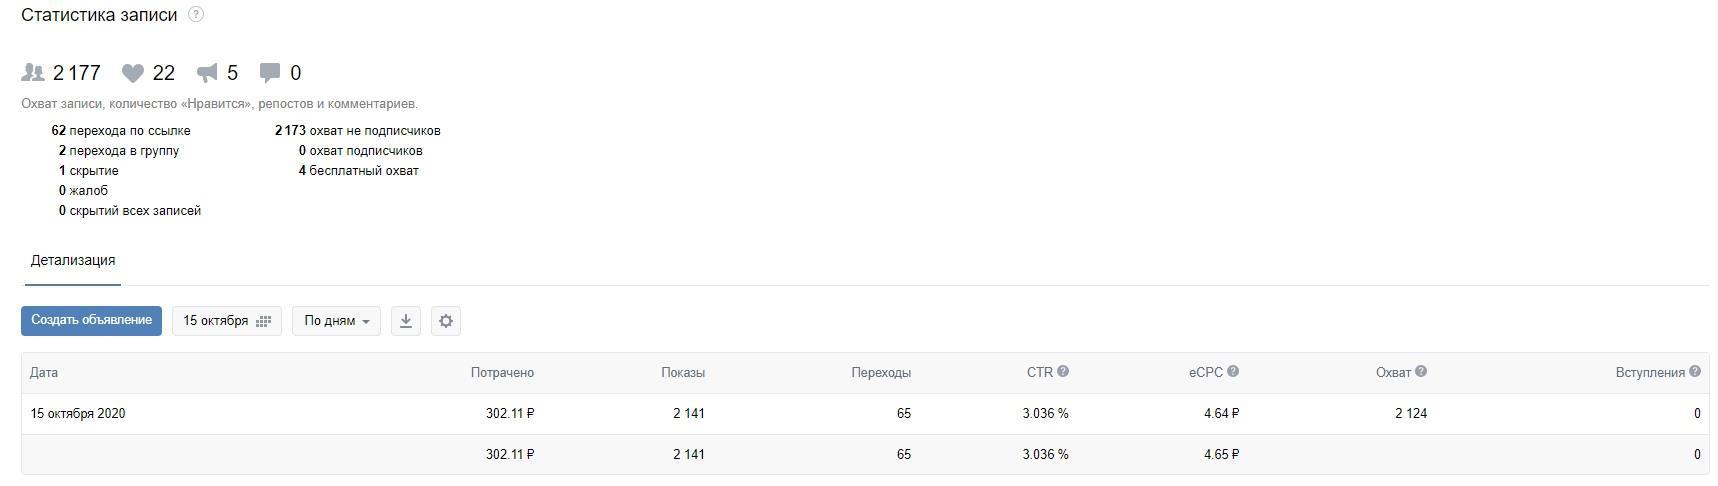
Task: Click the Переходы column header
Action: click(881, 373)
